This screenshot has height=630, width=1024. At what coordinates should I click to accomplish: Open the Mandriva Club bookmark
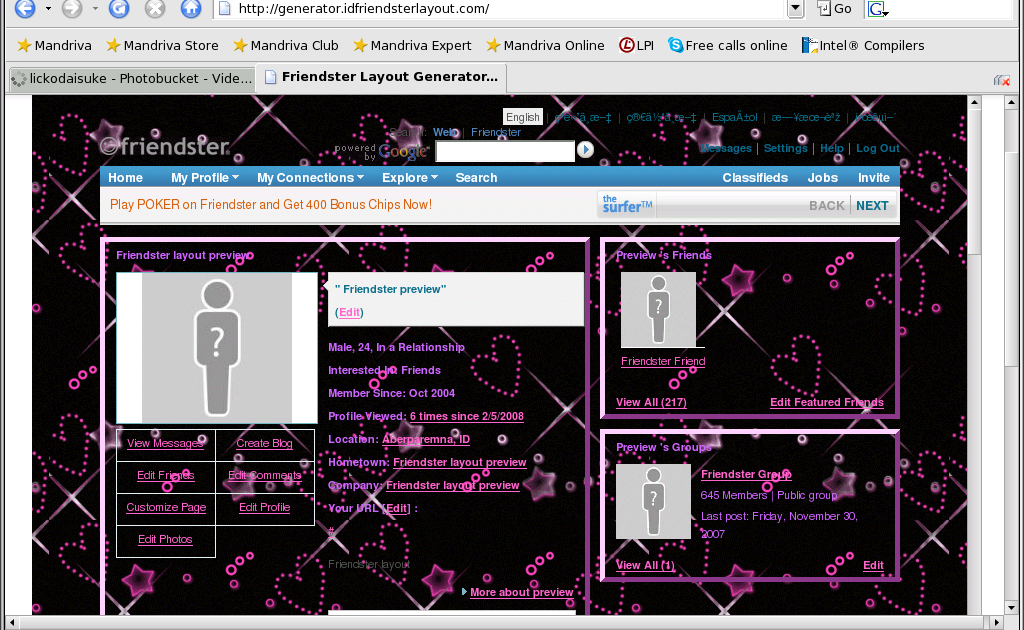[285, 45]
